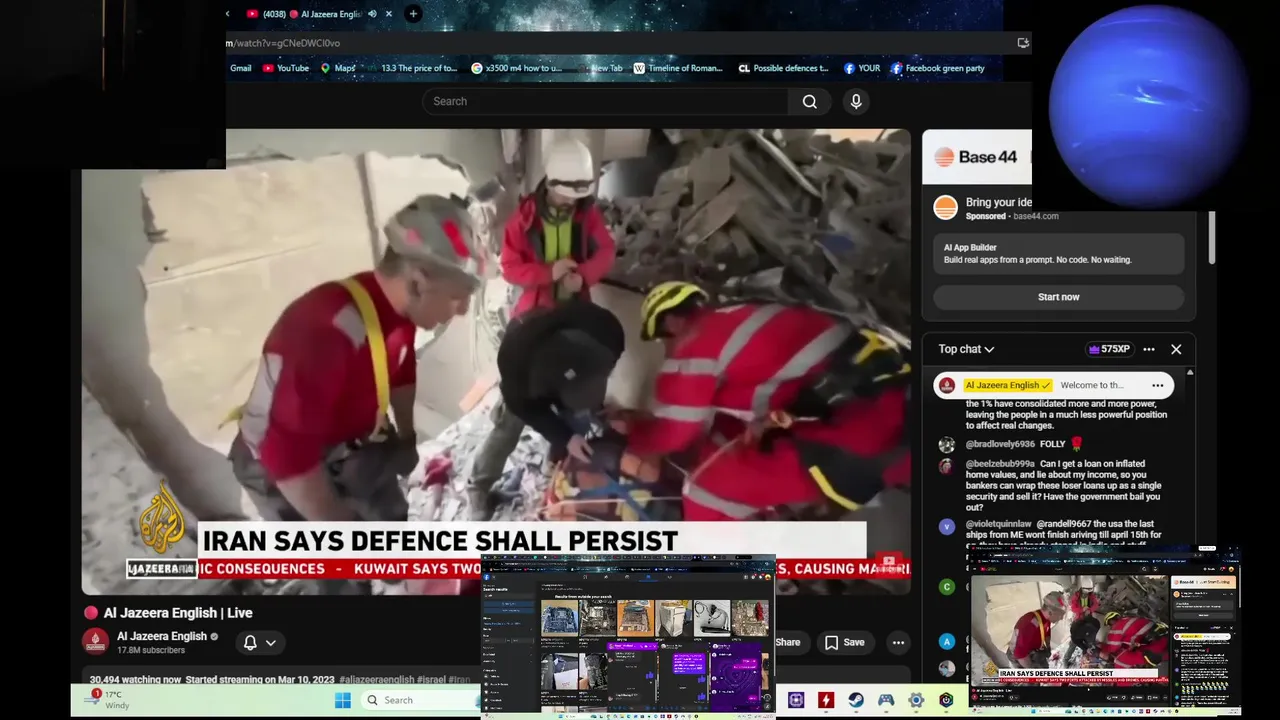This screenshot has height=720, width=1280.
Task: Click the page vertical scrollbar
Action: point(1212,238)
